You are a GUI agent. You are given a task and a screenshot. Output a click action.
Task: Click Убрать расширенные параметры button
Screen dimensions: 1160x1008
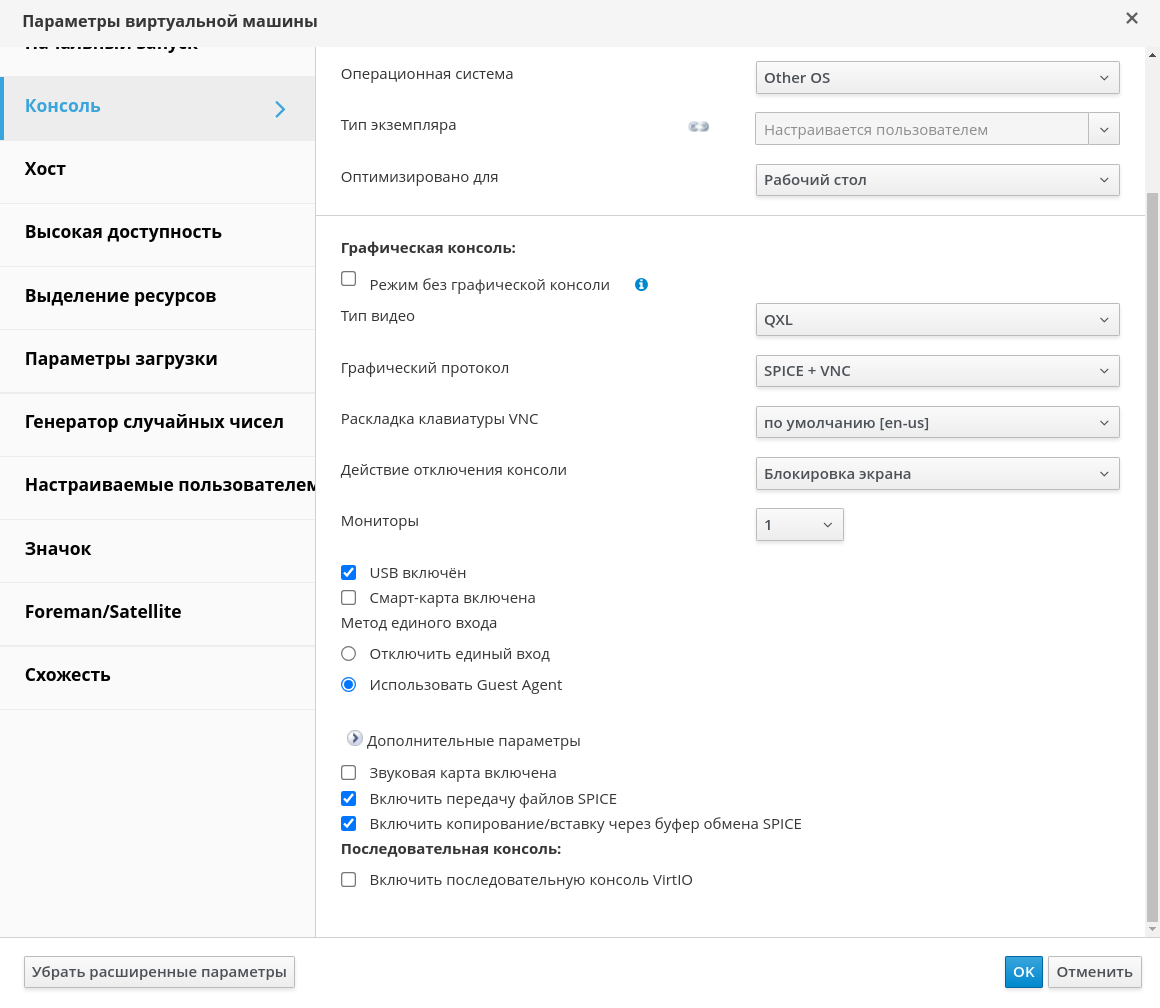point(159,972)
